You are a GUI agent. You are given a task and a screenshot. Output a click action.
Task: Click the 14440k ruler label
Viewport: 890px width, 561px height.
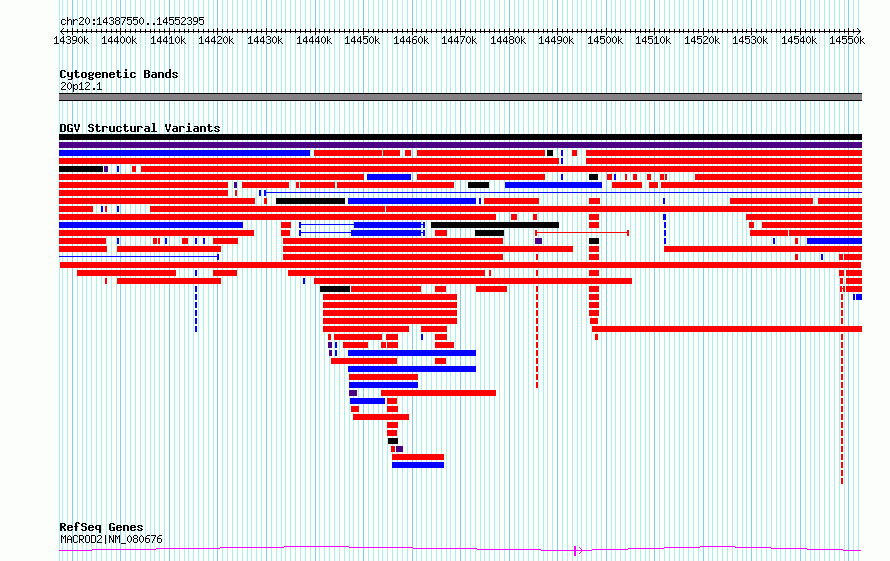pyautogui.click(x=314, y=40)
